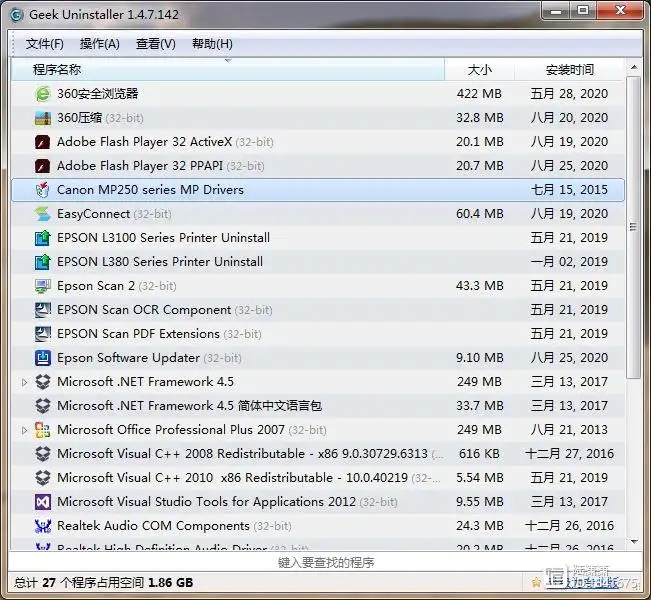Click the 616 KB size value
651x600 pixels.
click(479, 454)
